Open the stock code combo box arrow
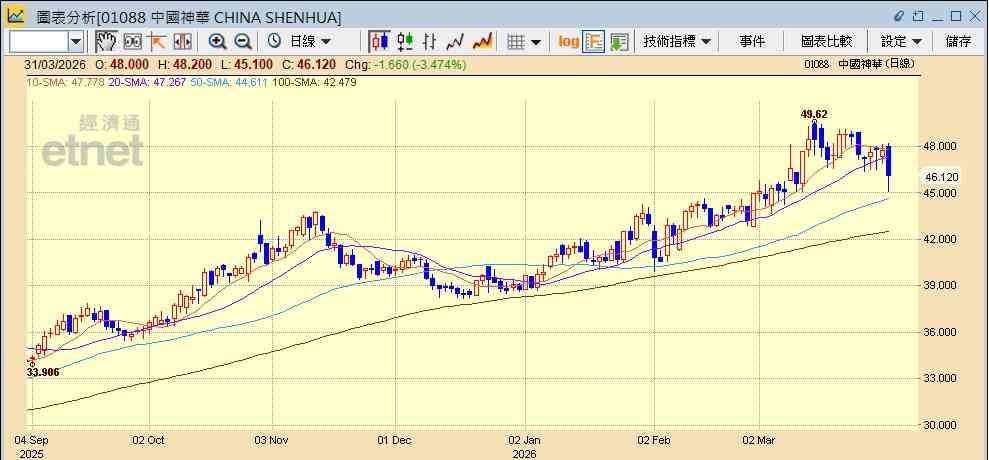This screenshot has height=460, width=989. (x=76, y=42)
